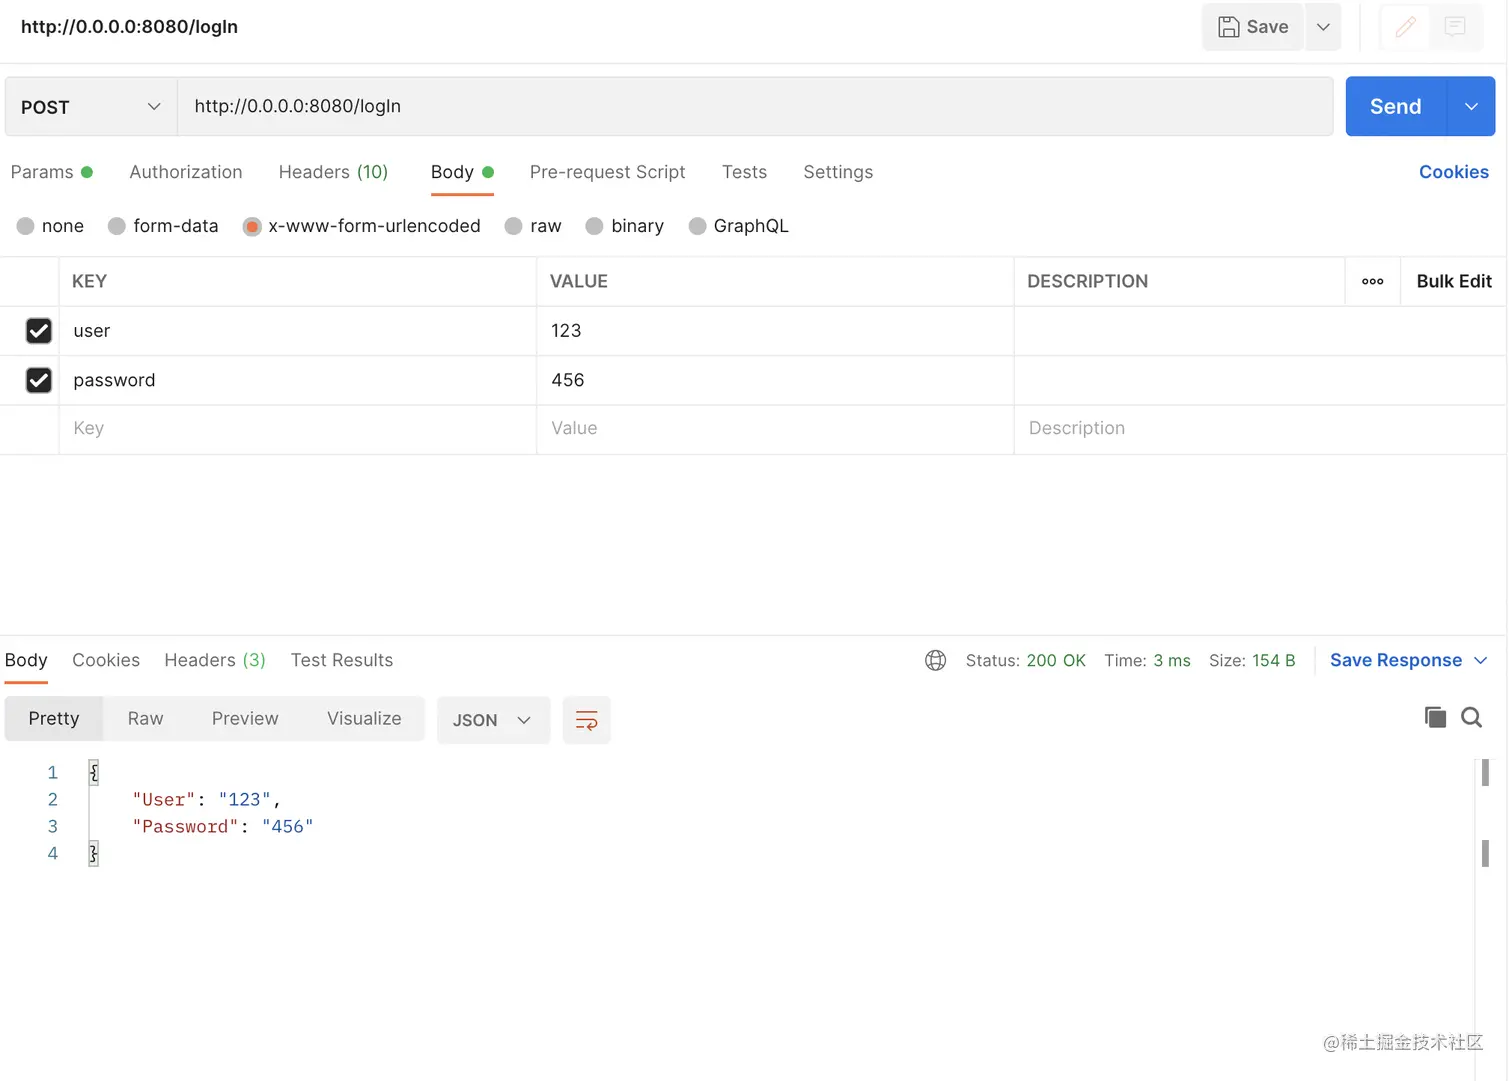The height and width of the screenshot is (1081, 1512).
Task: Click the value cell '123'
Action: pyautogui.click(x=775, y=331)
